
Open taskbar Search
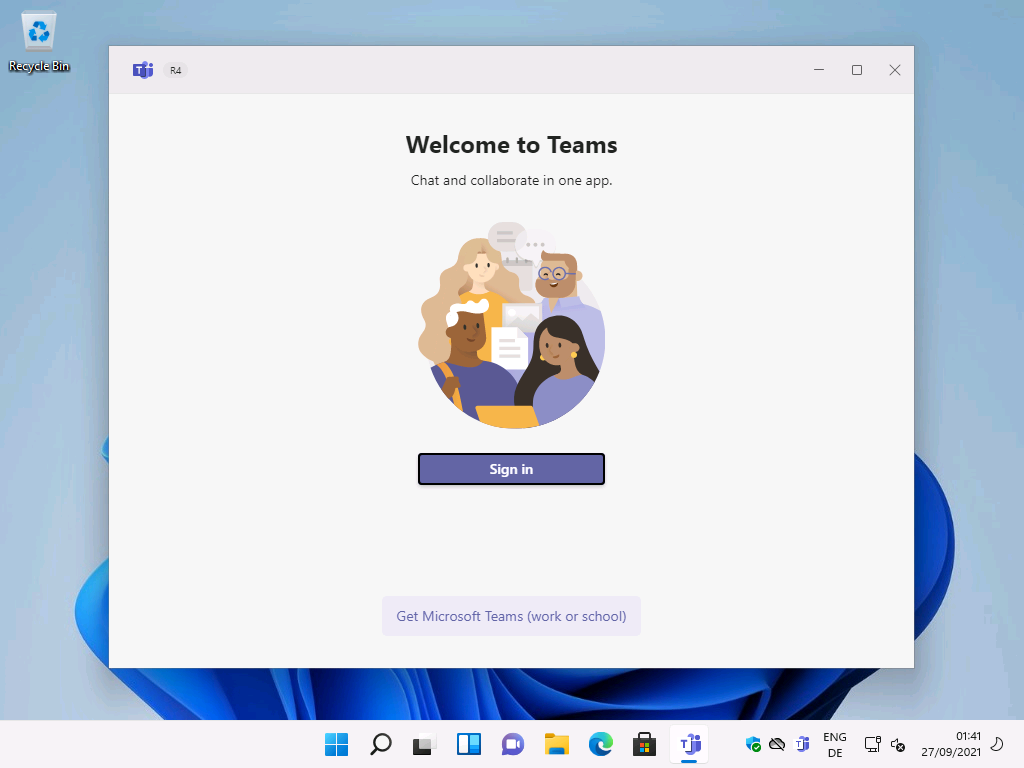pyautogui.click(x=381, y=744)
